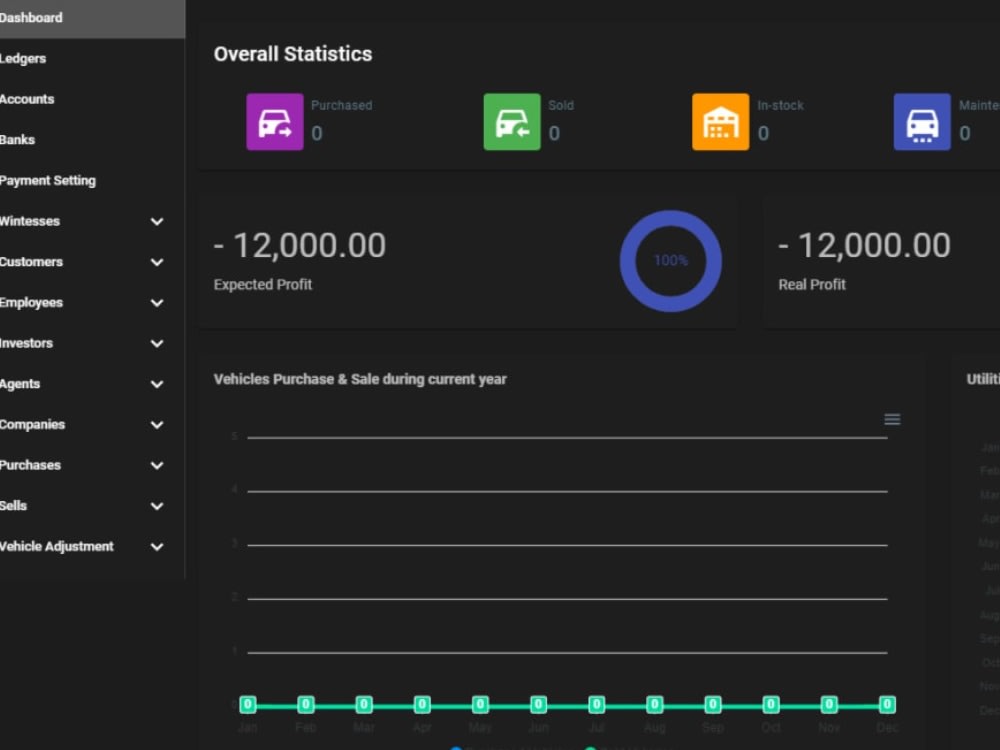
Task: Click the Jul data point marker
Action: pos(596,705)
